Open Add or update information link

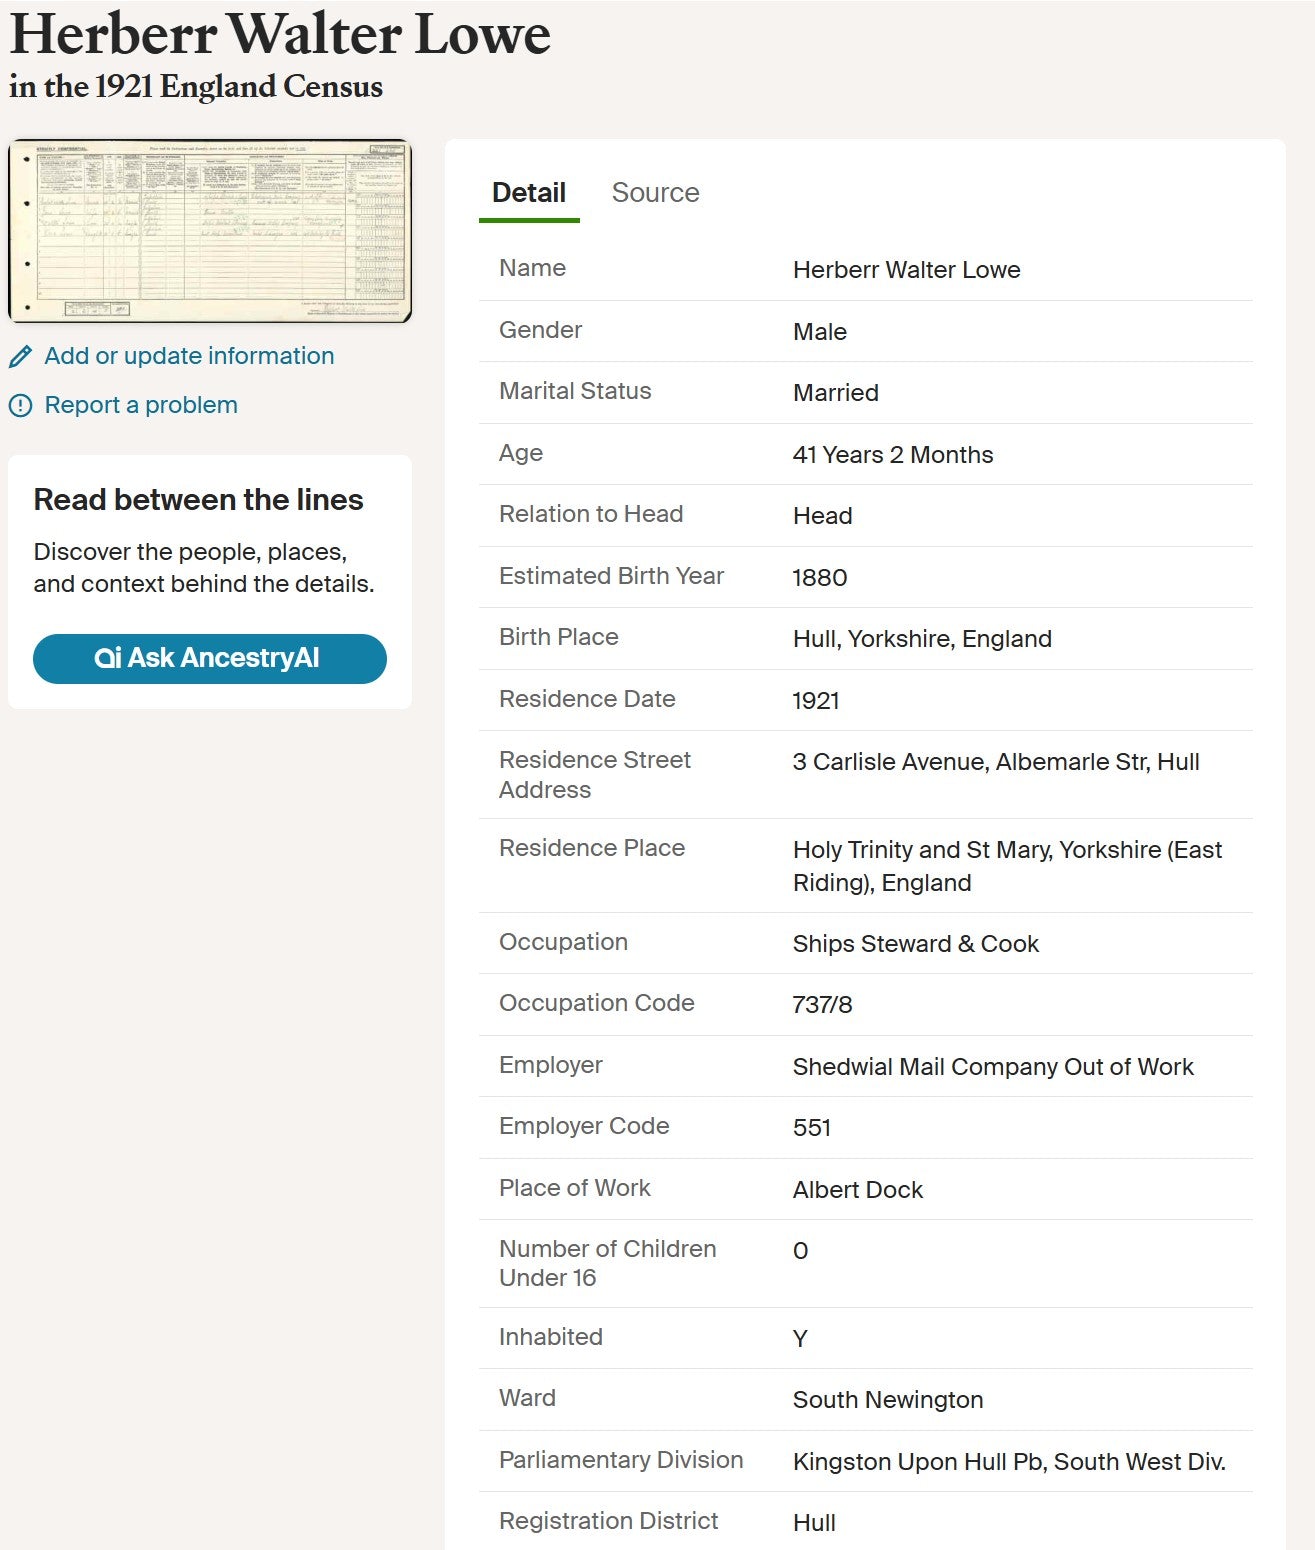point(189,356)
